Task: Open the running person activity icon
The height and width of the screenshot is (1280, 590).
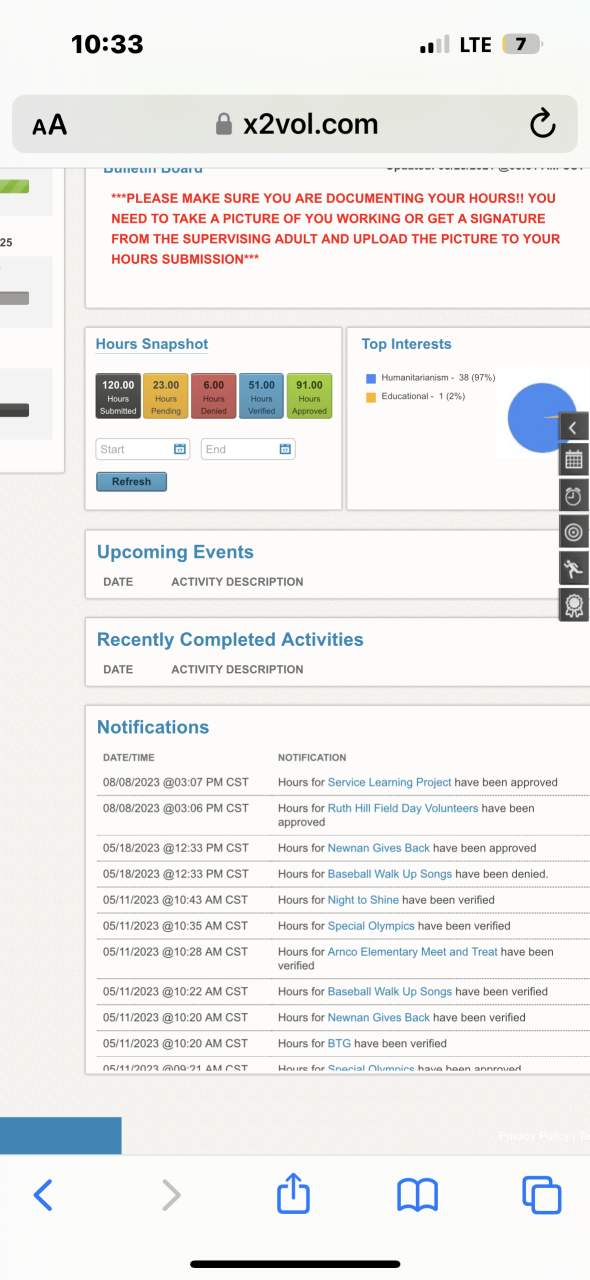Action: (x=573, y=568)
